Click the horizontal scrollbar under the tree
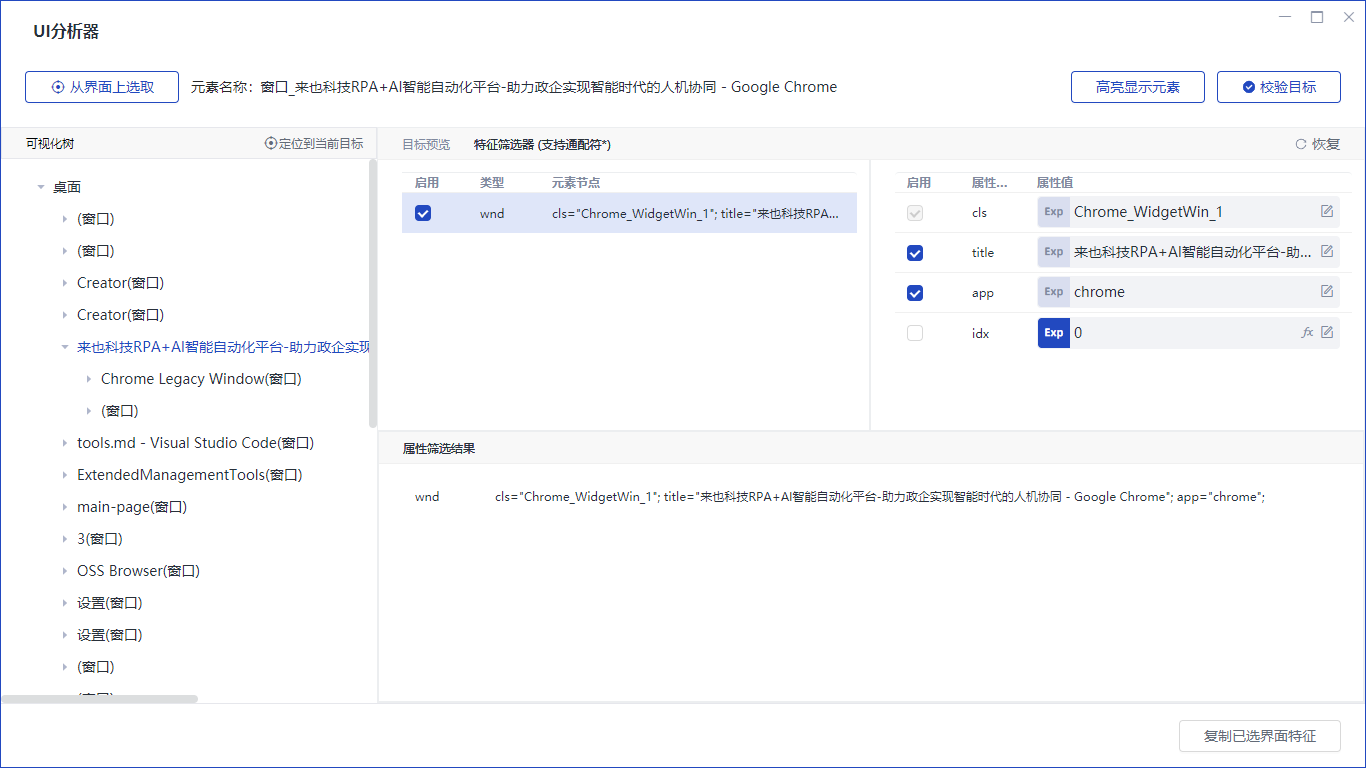 (x=99, y=699)
